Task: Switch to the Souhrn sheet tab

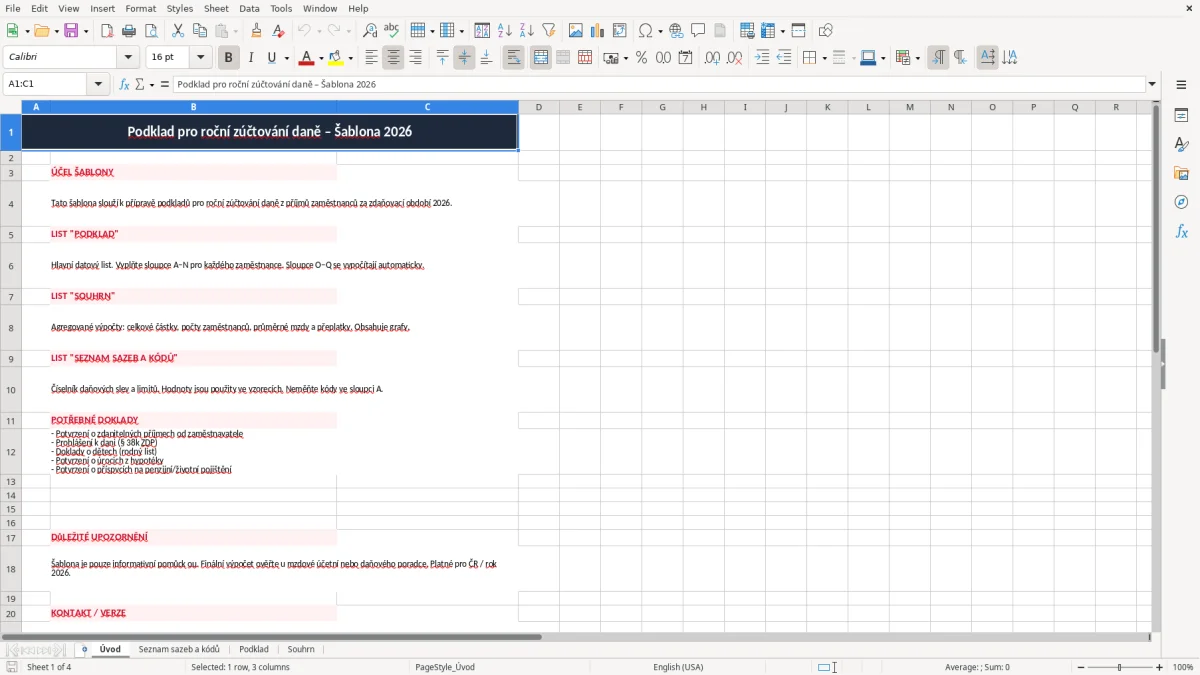Action: (301, 649)
